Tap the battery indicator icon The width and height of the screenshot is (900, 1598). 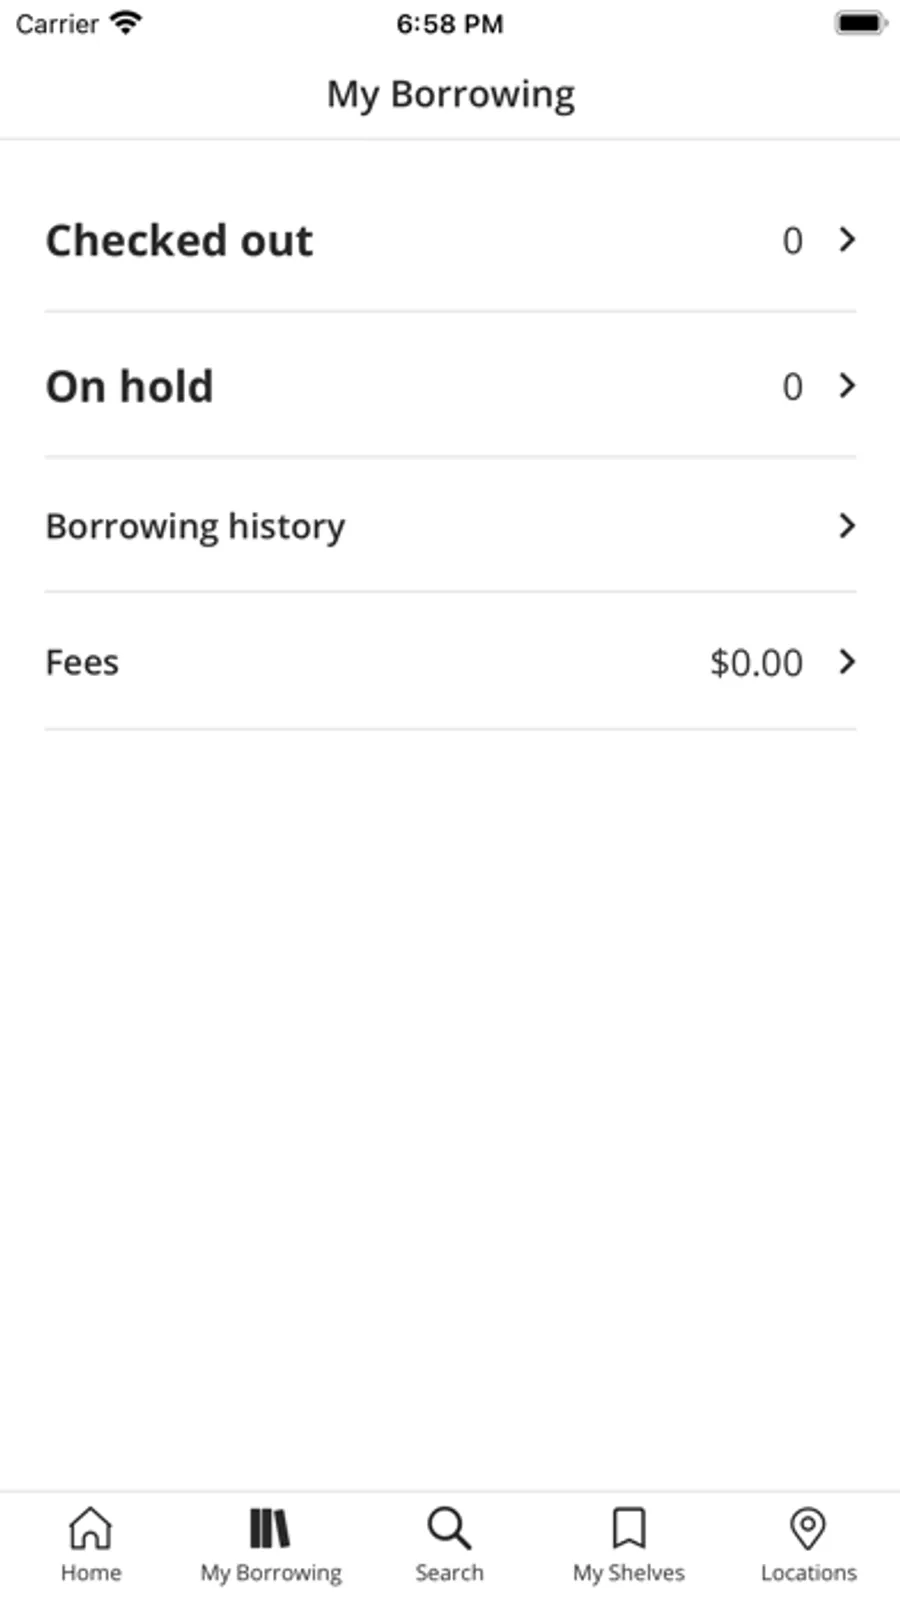click(x=861, y=23)
